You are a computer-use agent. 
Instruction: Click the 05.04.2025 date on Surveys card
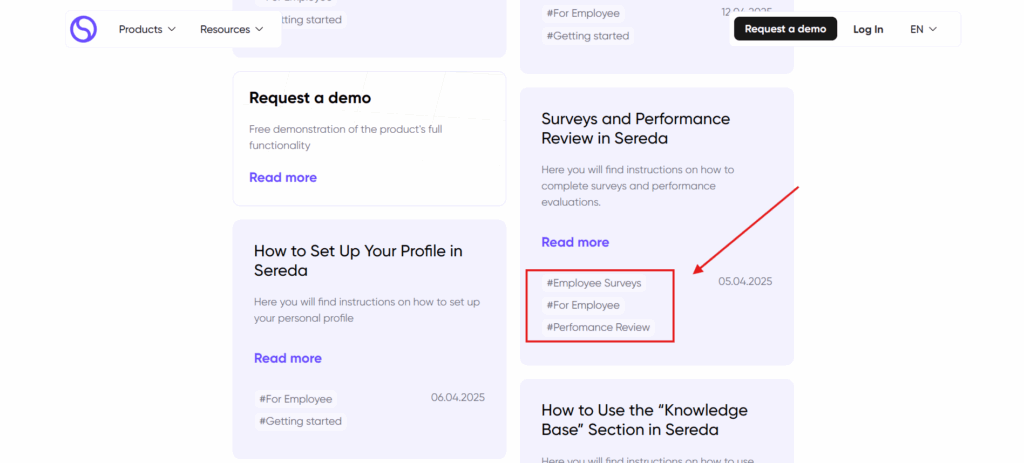pyautogui.click(x=745, y=281)
